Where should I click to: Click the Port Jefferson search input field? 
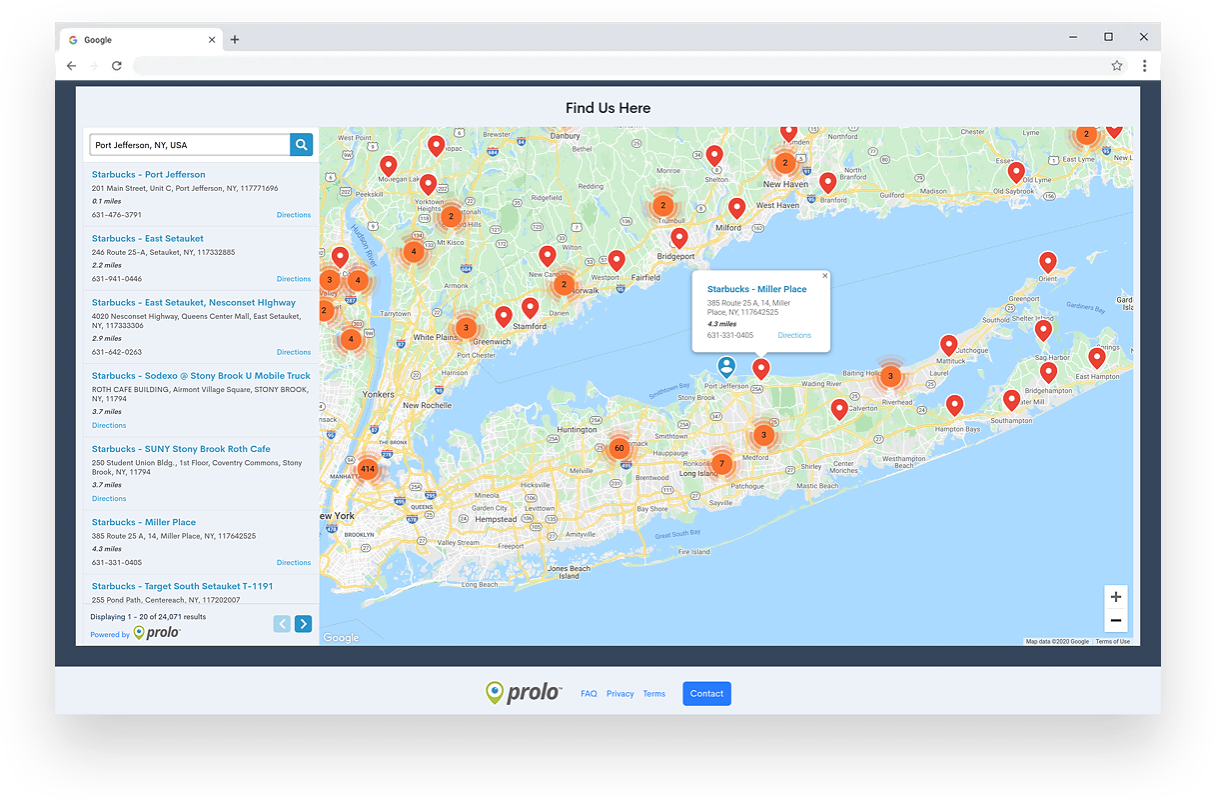[185, 144]
